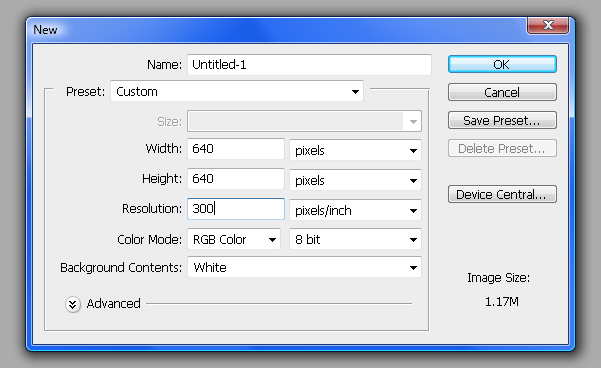Click the Advanced label text
The width and height of the screenshot is (601, 368).
113,304
